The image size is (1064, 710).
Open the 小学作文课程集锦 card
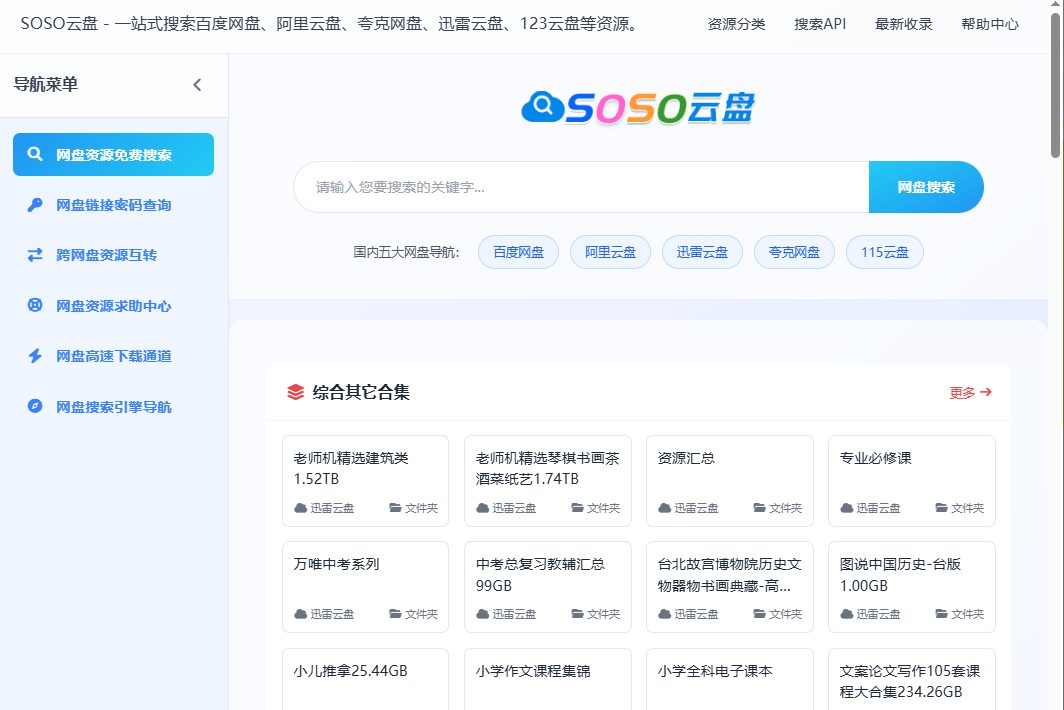tap(548, 679)
